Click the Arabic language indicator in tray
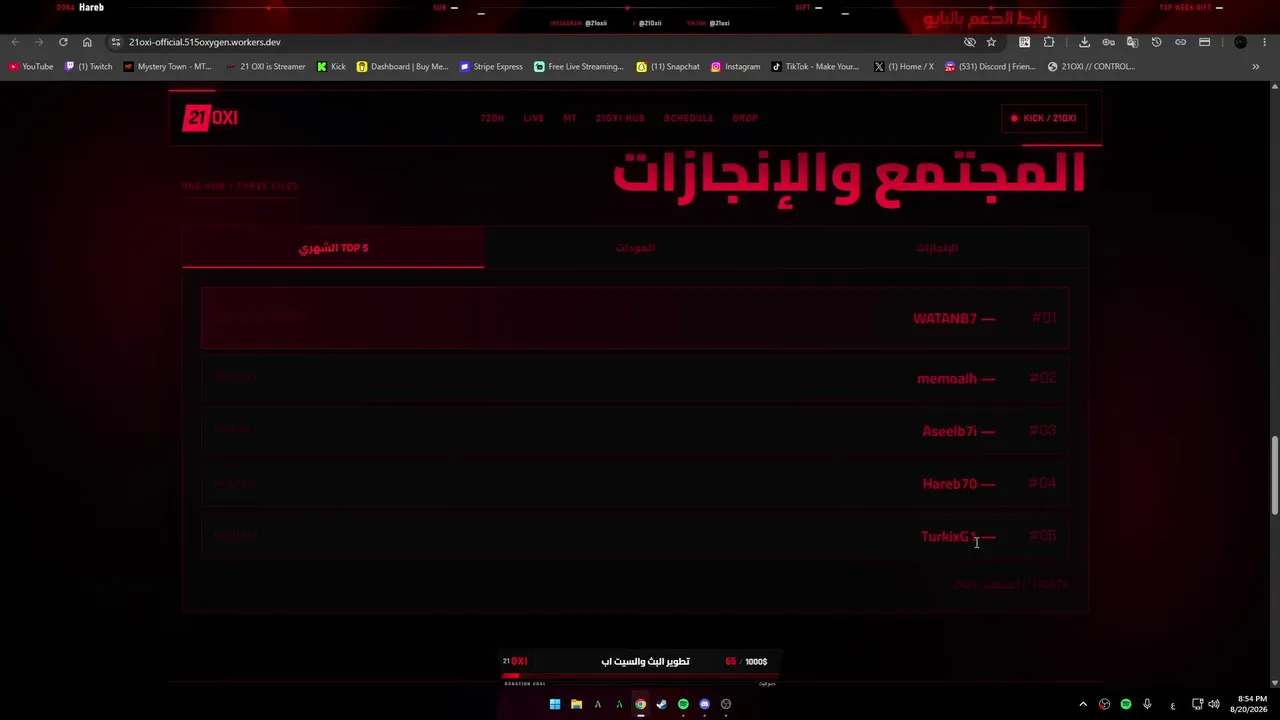The width and height of the screenshot is (1280, 720). click(x=1172, y=704)
